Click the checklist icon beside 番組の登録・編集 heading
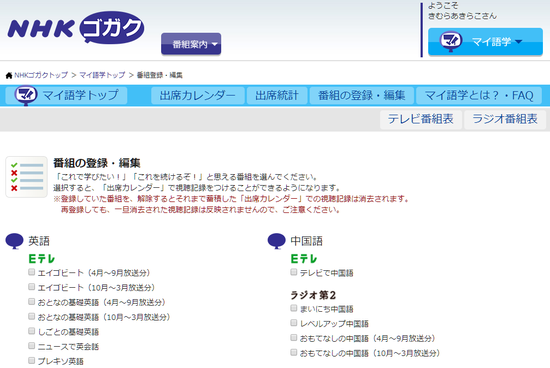Screen dimensions: 550x368 (27, 177)
